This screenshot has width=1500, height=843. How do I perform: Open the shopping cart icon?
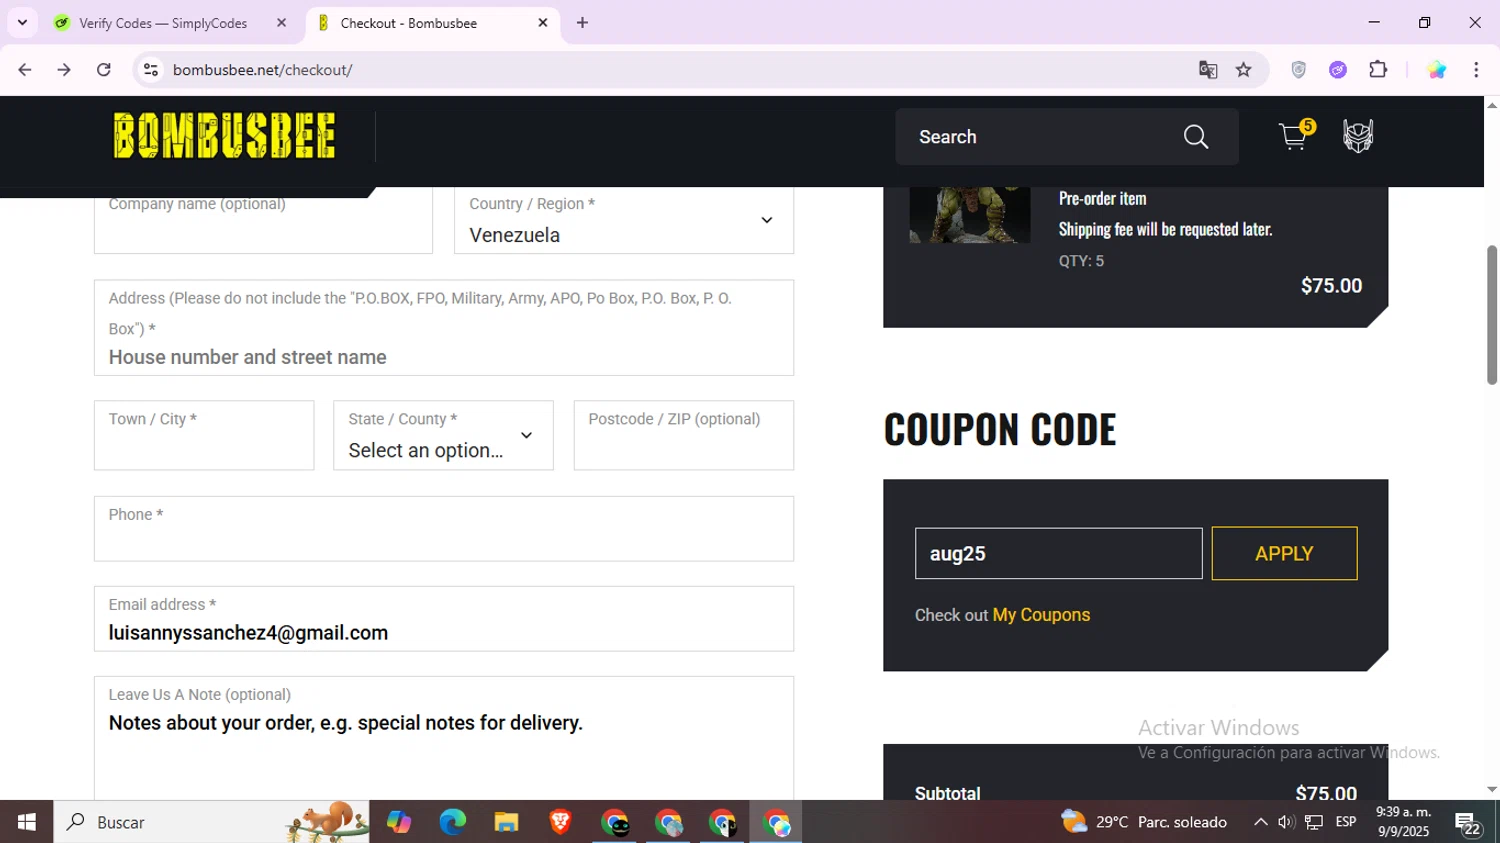click(x=1293, y=137)
